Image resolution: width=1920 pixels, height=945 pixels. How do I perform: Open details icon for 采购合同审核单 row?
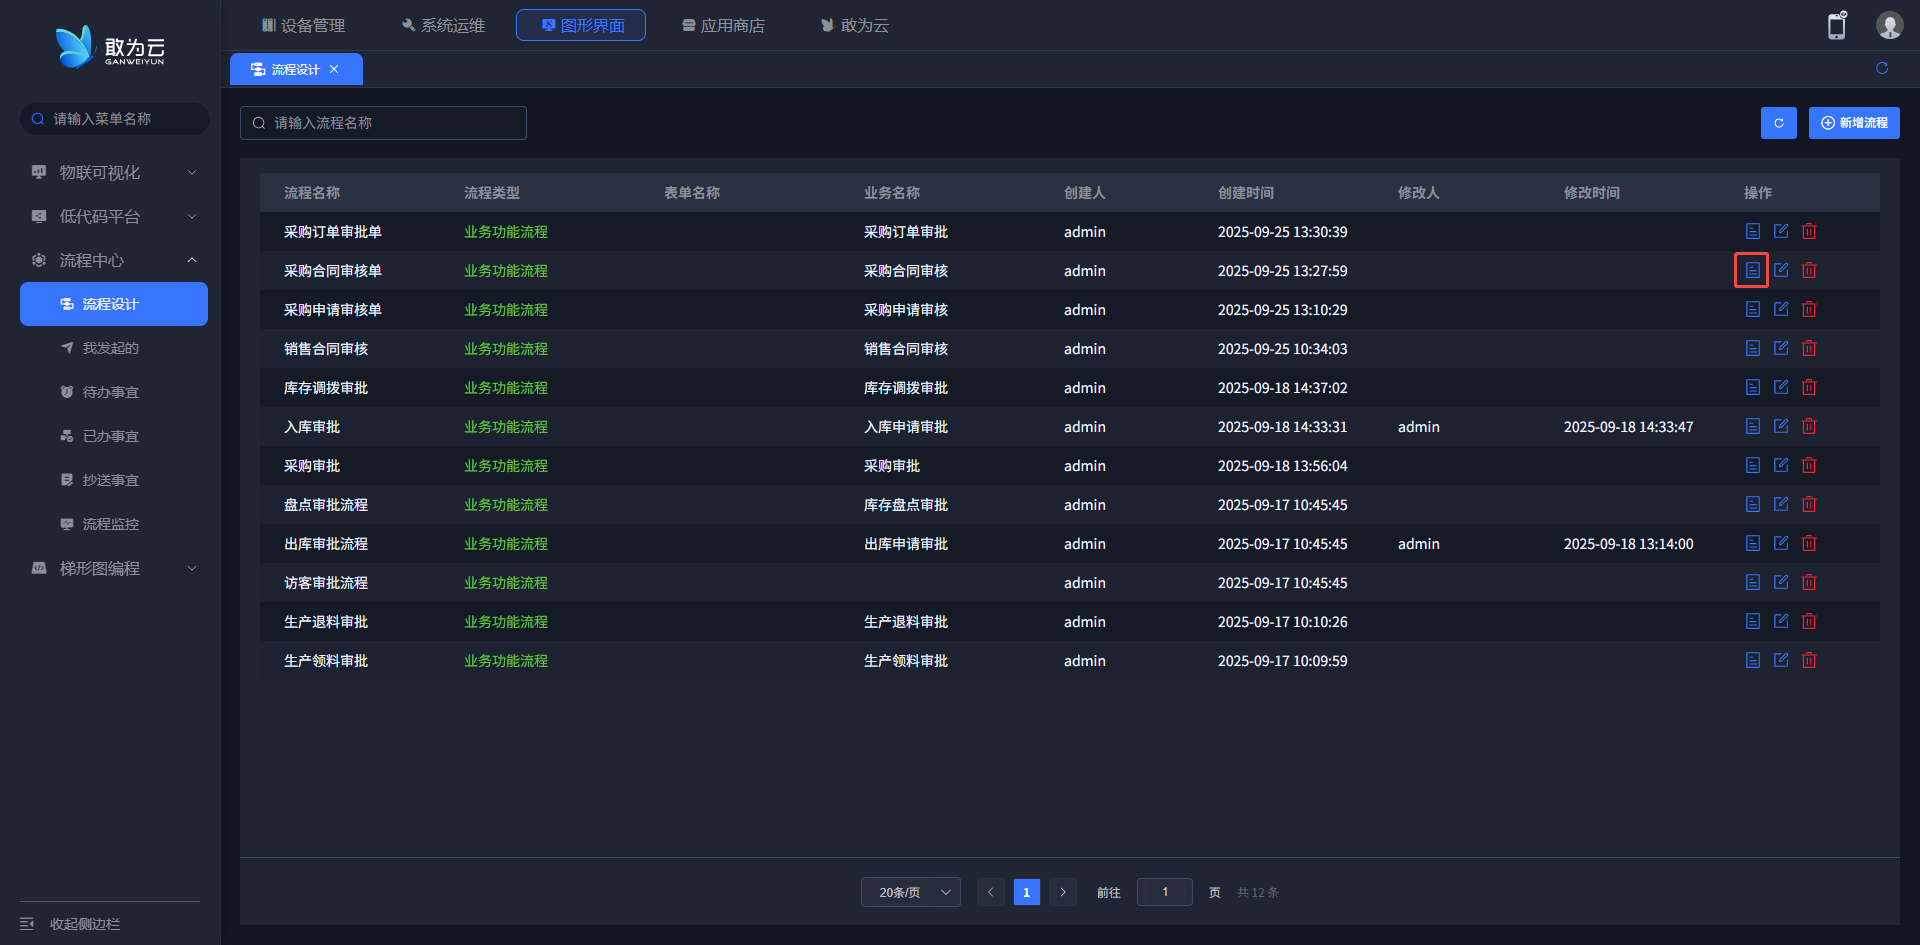pos(1752,270)
